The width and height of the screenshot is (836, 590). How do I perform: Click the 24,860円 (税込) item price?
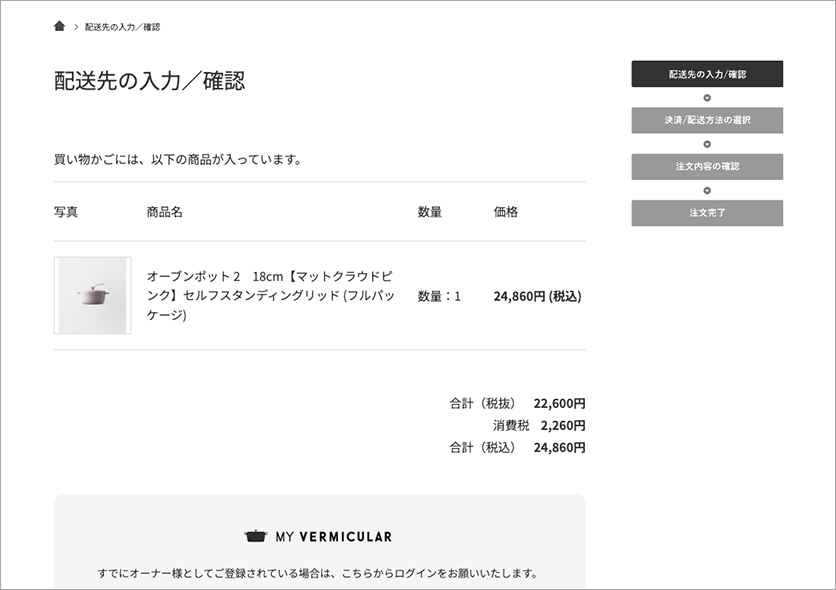point(537,296)
